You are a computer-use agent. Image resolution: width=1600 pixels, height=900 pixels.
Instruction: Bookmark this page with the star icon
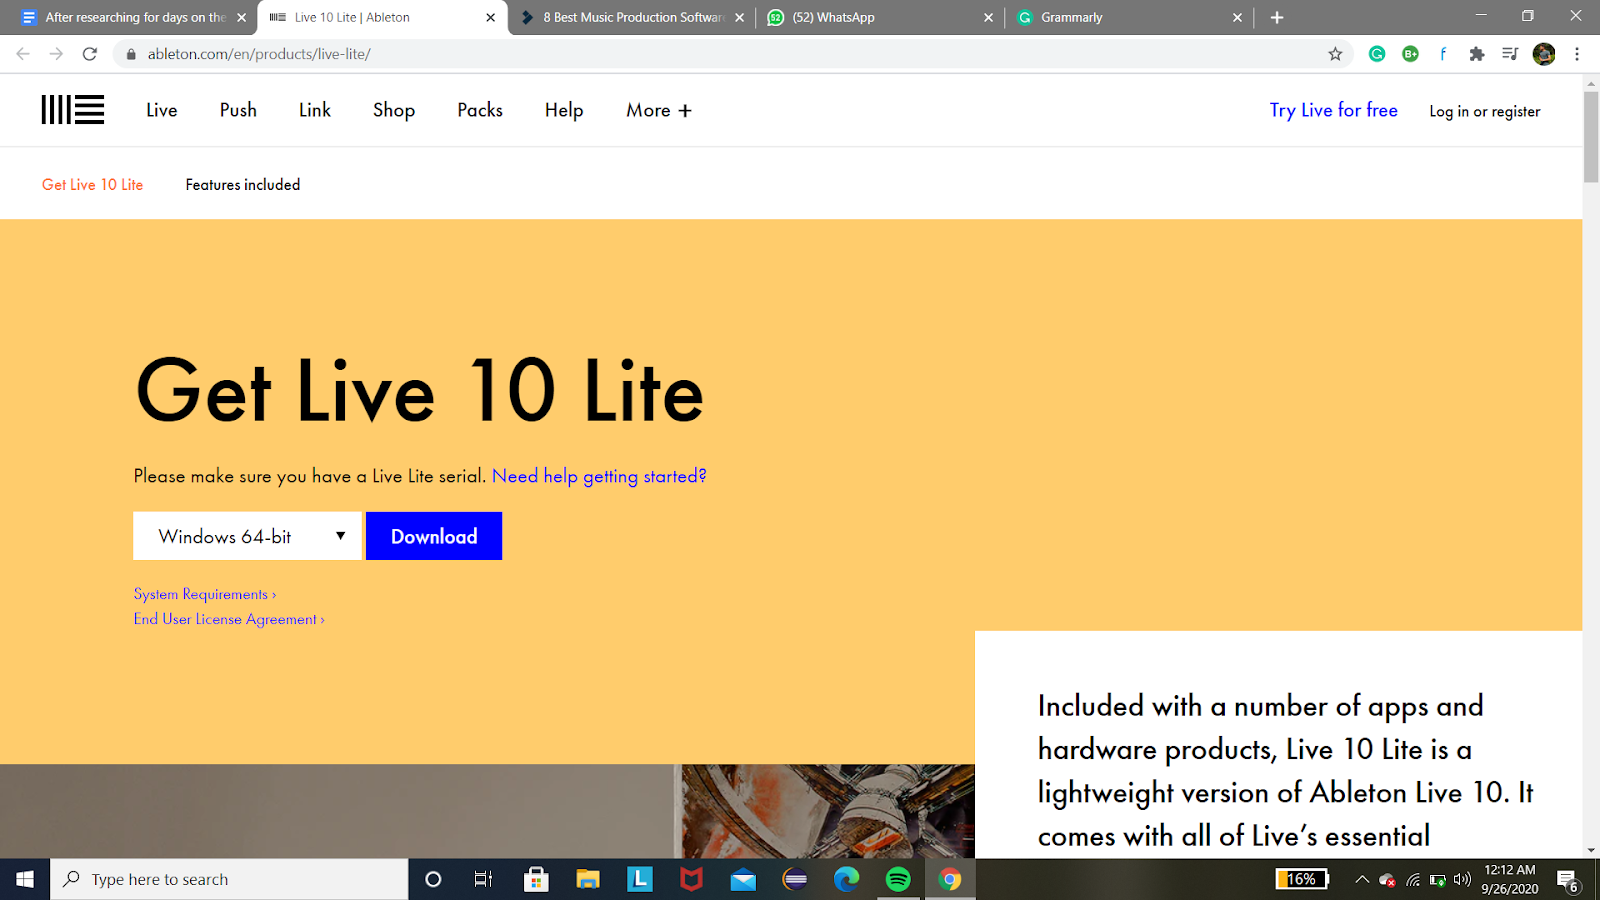(1335, 54)
